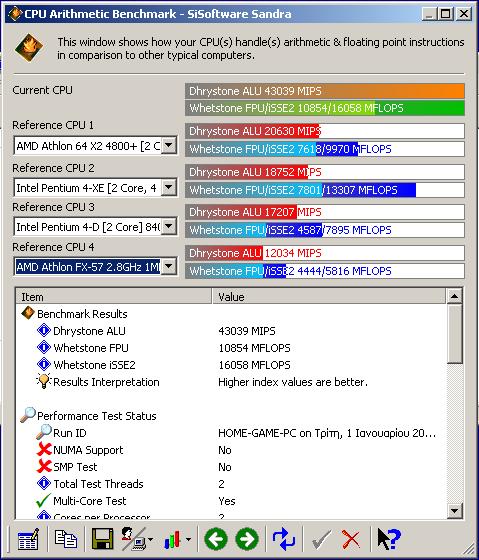Viewport: 479px width, 560px height.
Task: Click the Item column header
Action: pos(114,296)
